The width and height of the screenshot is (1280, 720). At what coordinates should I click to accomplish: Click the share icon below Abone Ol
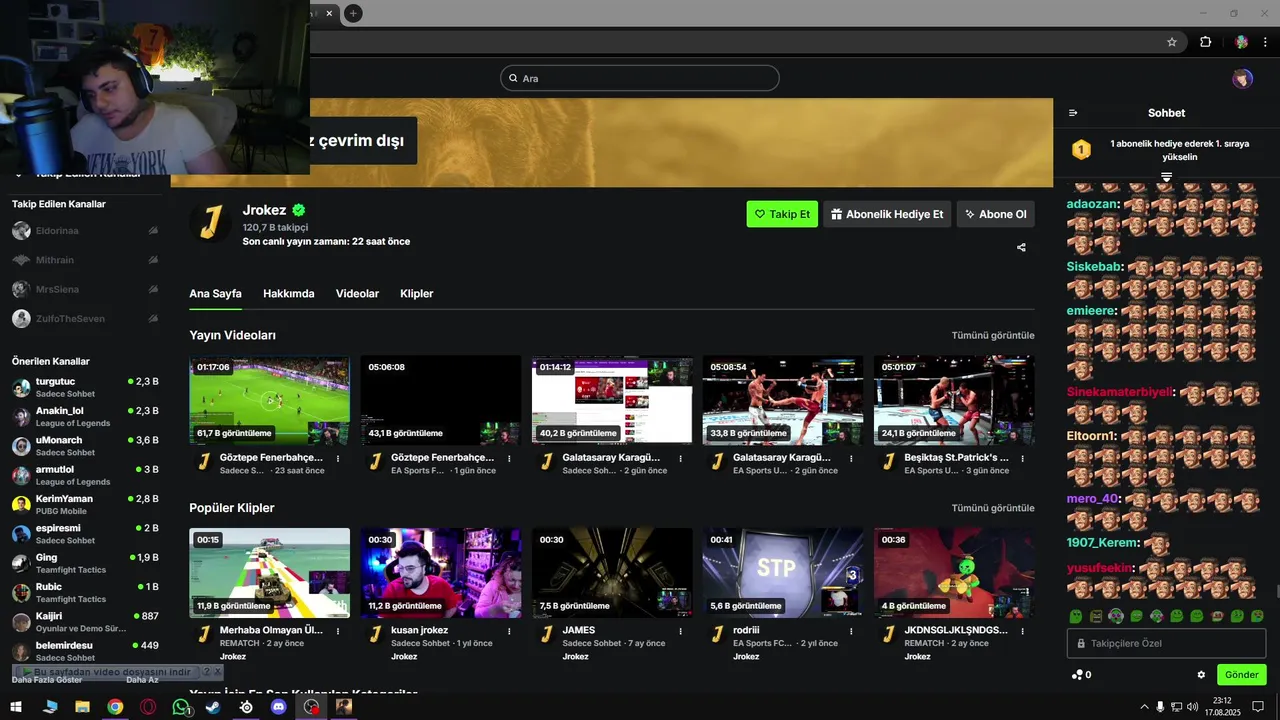tap(1021, 247)
